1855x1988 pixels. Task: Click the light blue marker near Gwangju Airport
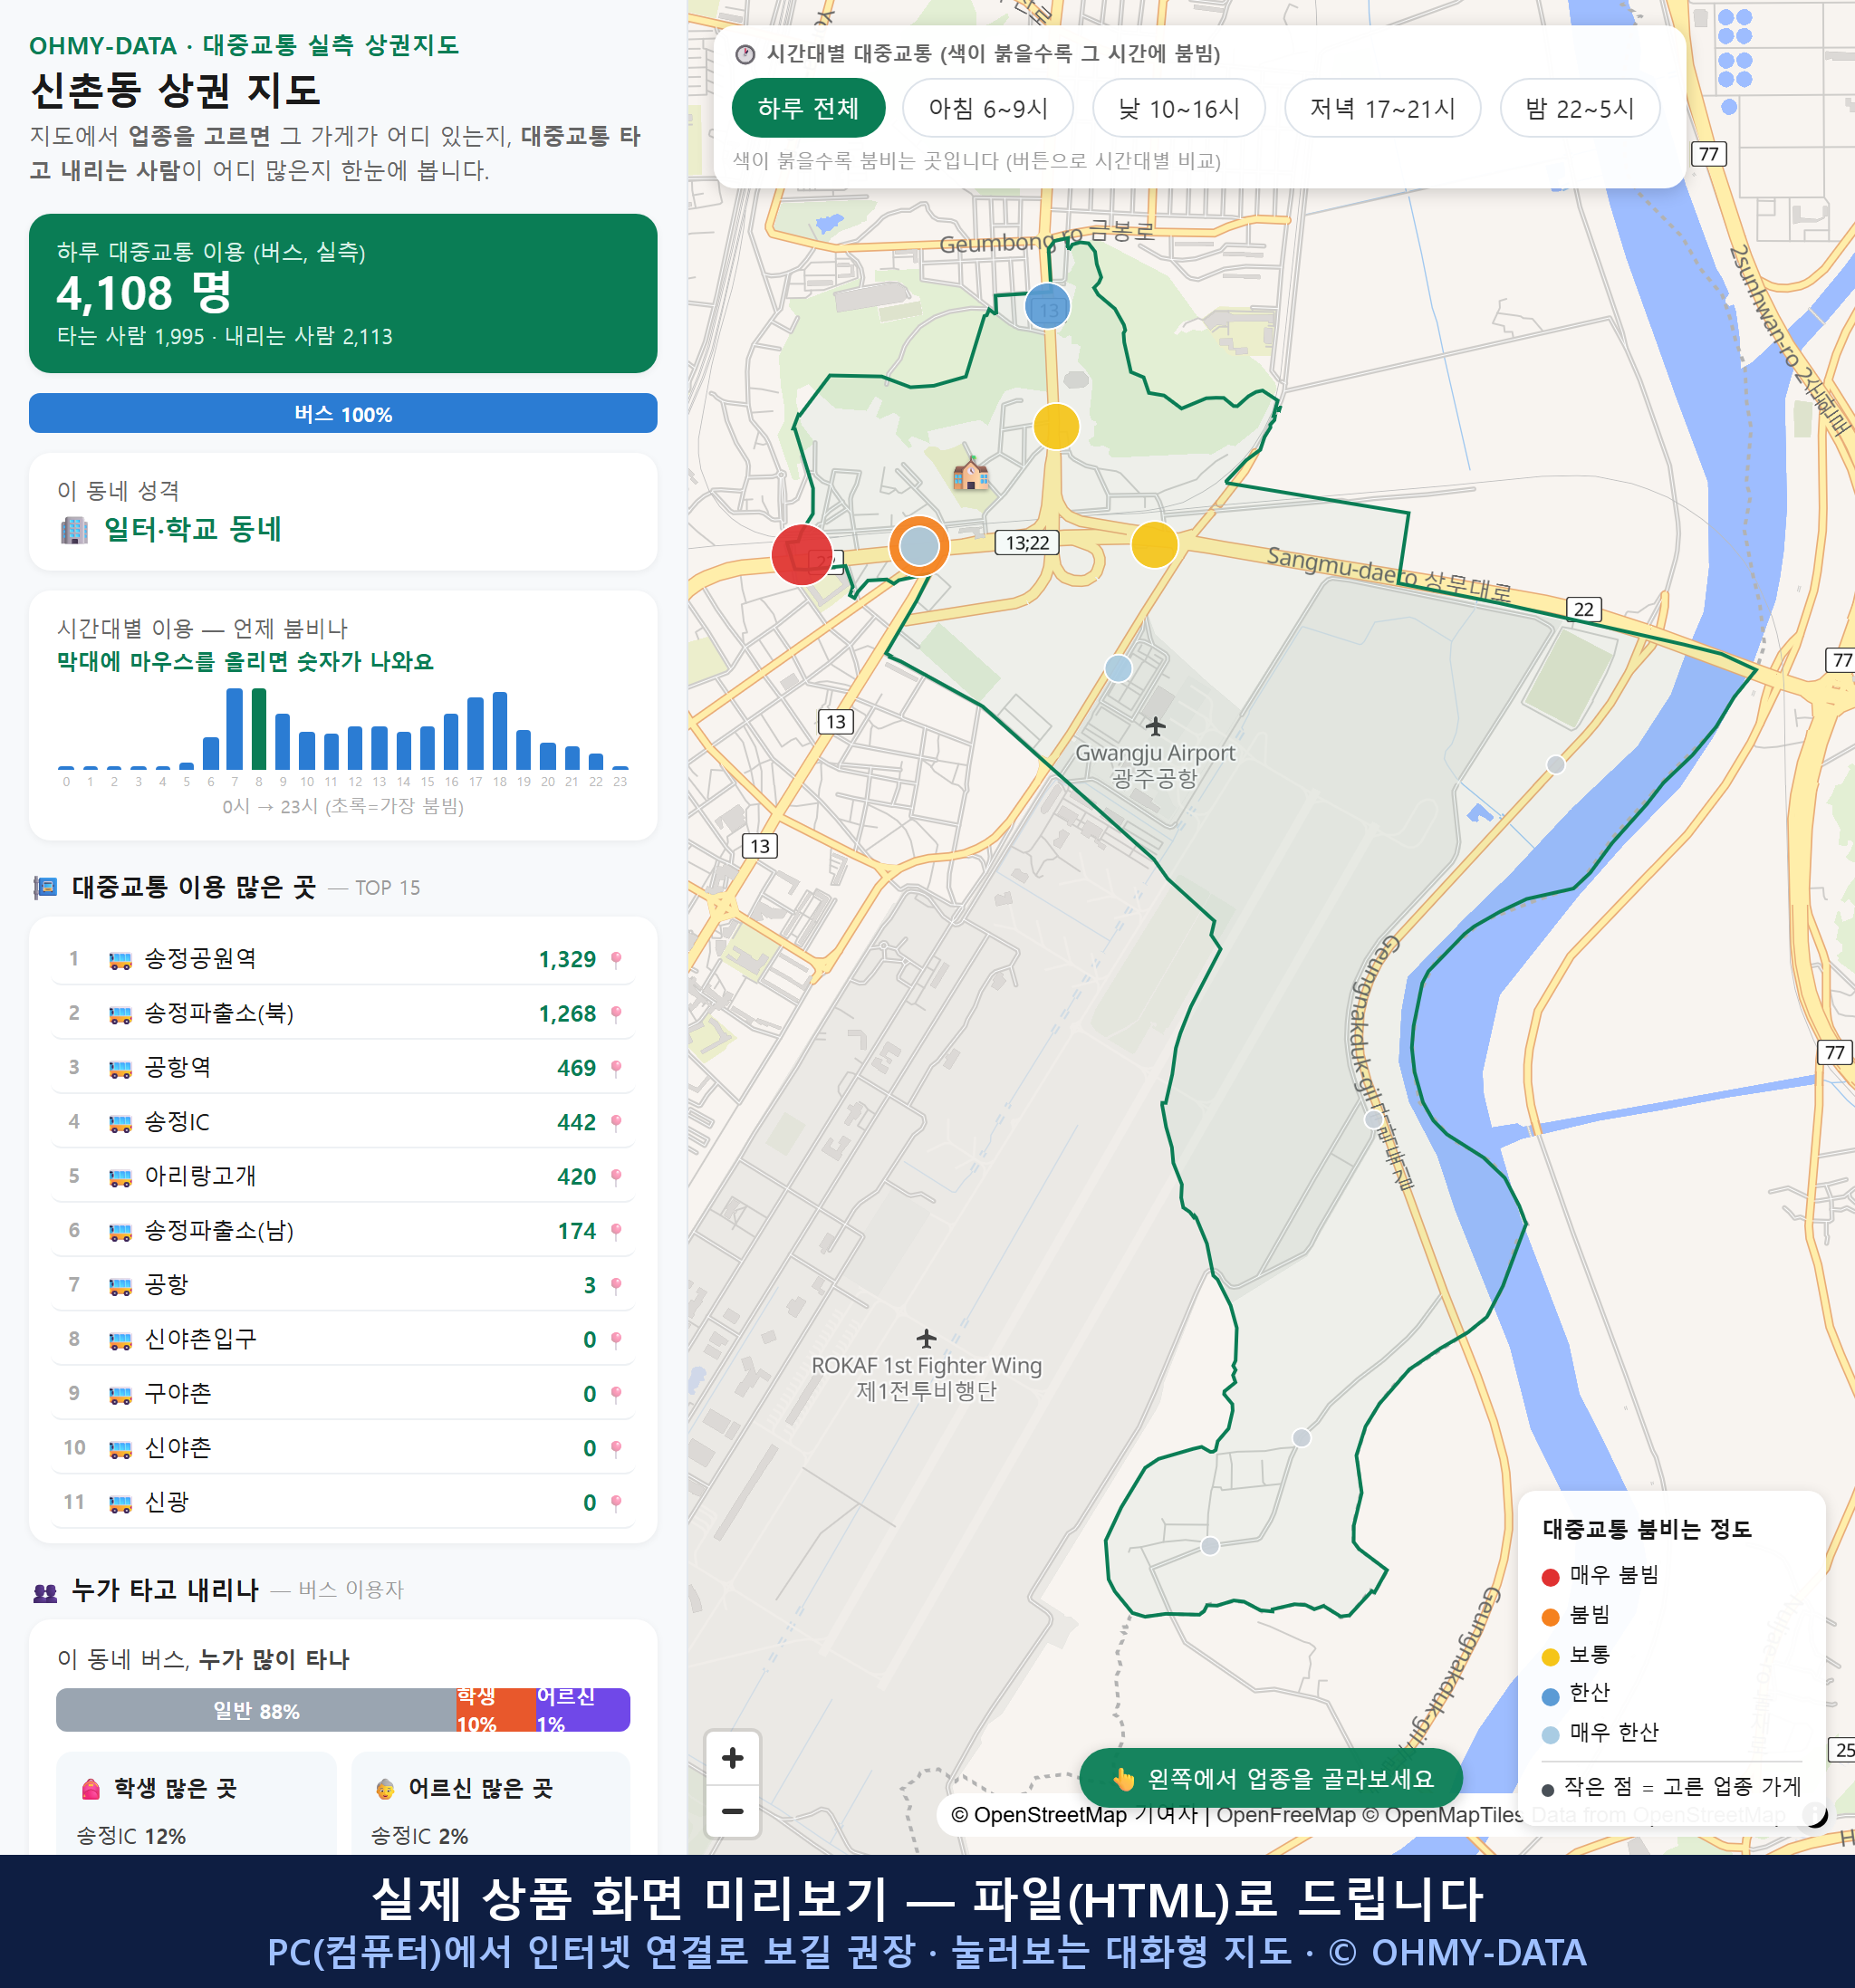coord(1118,668)
